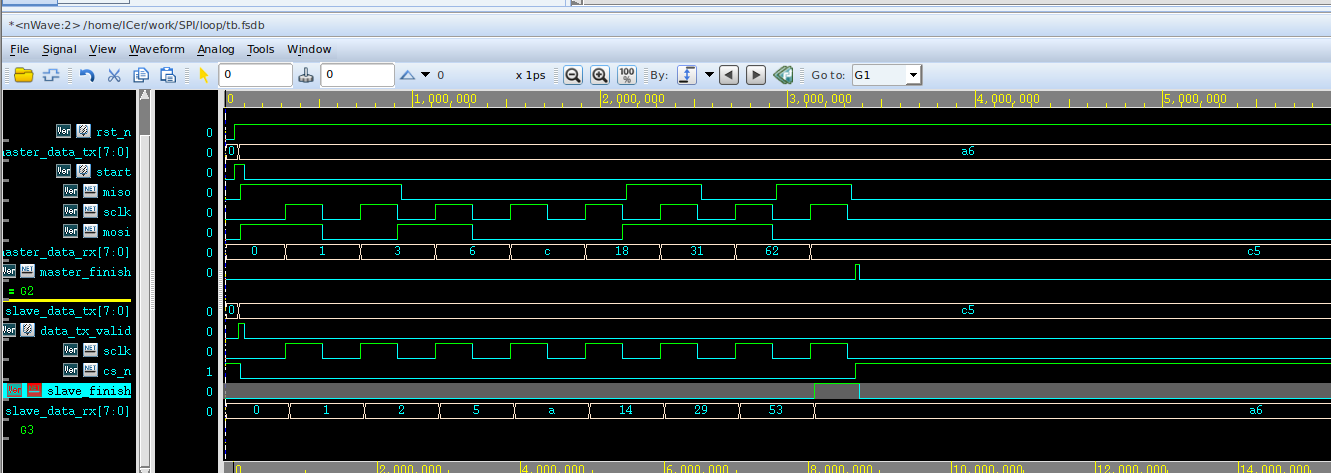This screenshot has width=1331, height=473.
Task: Select the mosi signal
Action: pyautogui.click(x=116, y=232)
